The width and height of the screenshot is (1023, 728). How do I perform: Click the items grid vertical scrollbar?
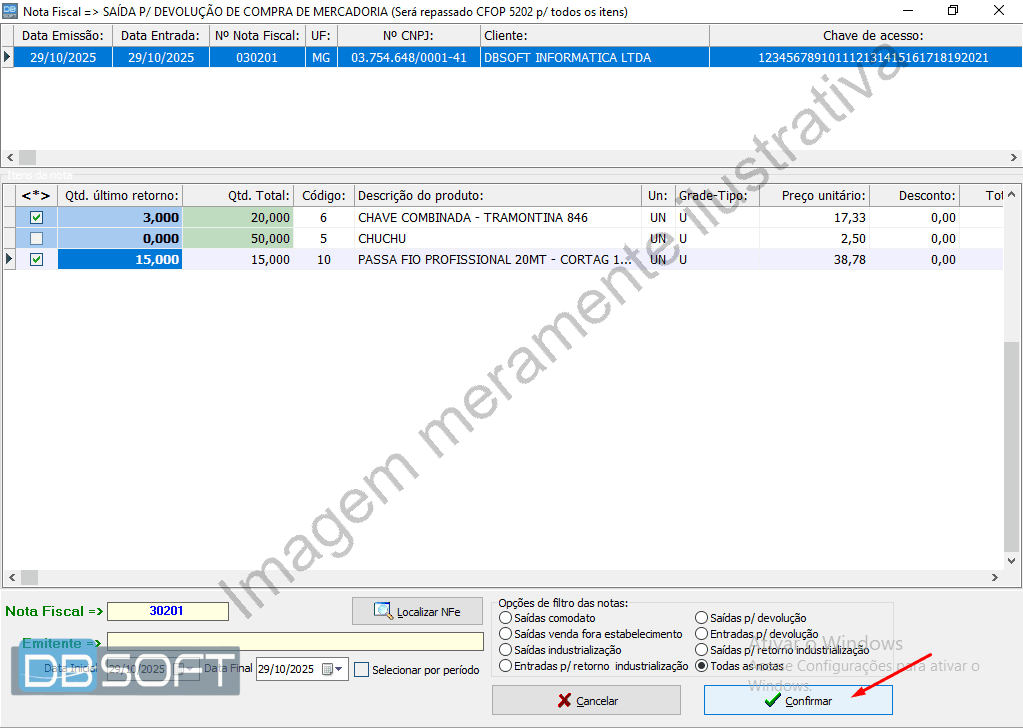click(x=1012, y=450)
